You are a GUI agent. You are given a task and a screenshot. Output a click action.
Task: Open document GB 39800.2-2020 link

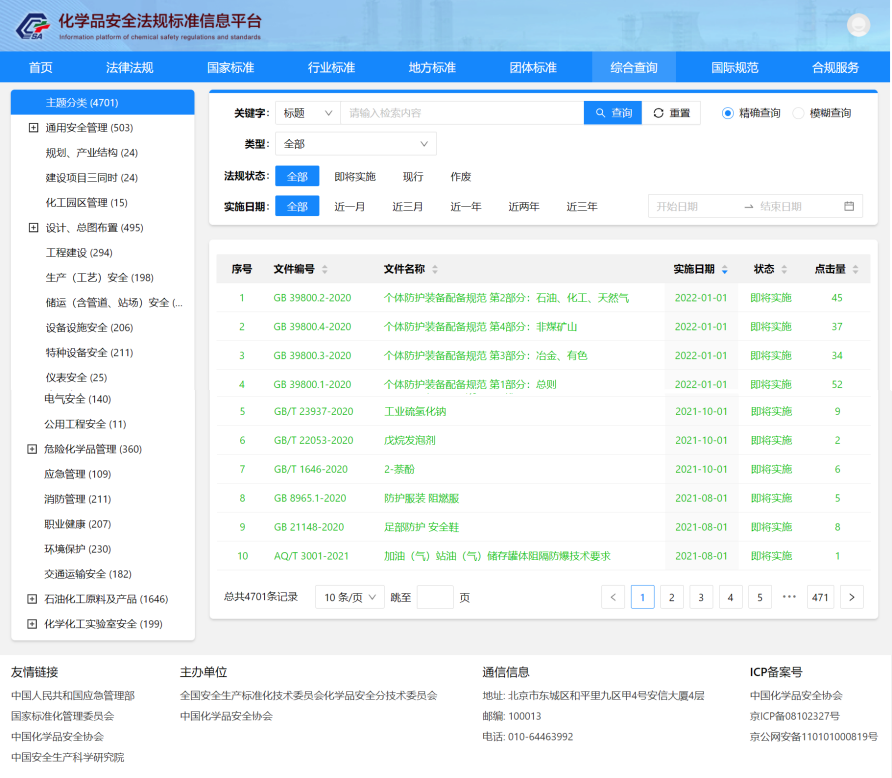click(x=312, y=298)
